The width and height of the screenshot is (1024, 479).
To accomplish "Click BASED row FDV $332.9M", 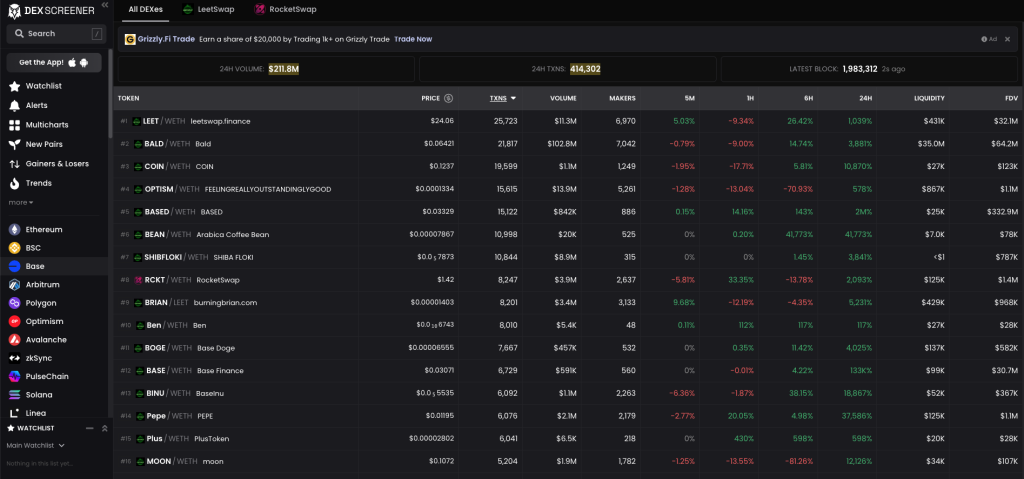I will click(1002, 212).
